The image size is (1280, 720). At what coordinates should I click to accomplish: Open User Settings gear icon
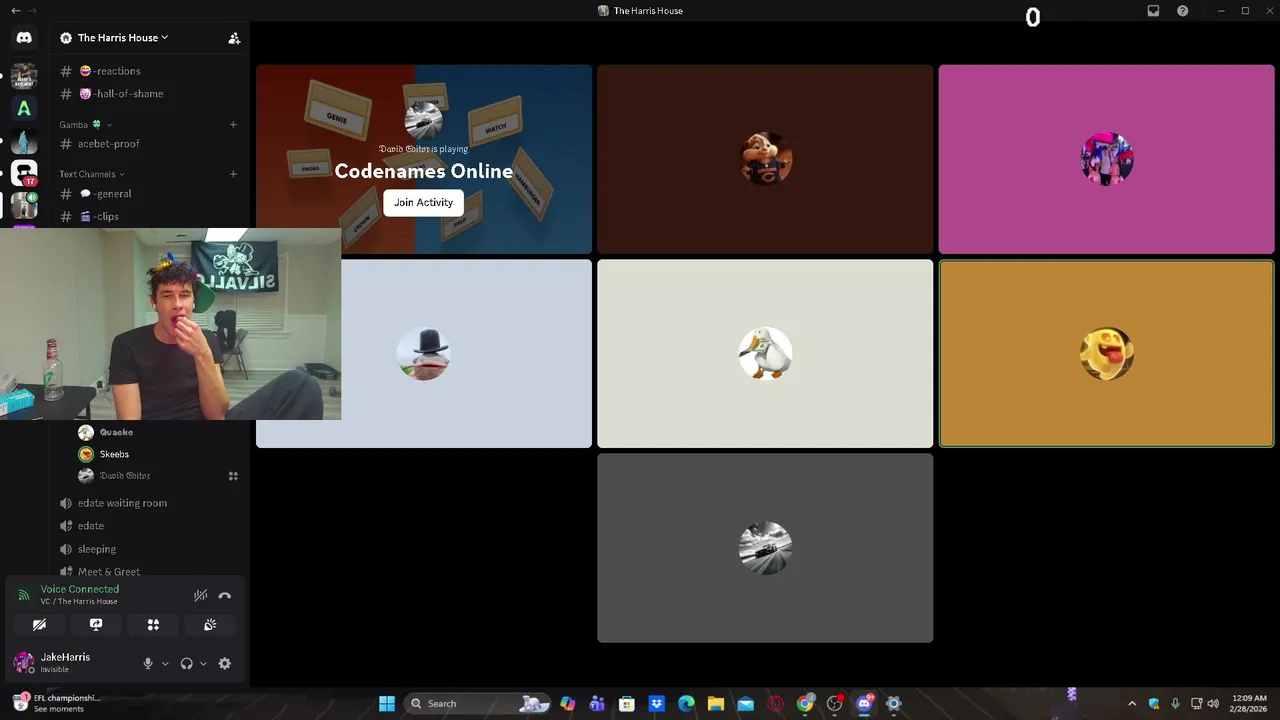point(225,663)
